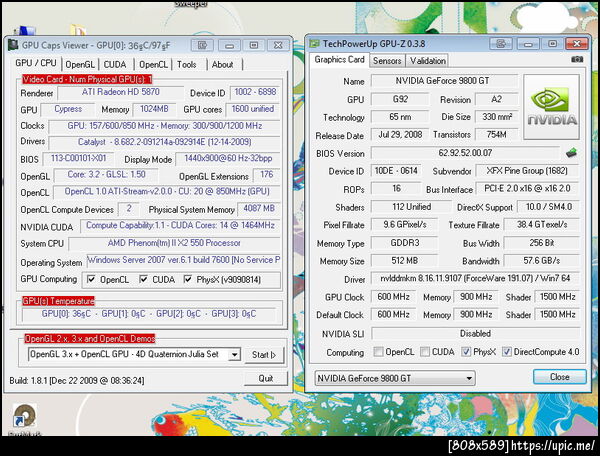Image resolution: width=600 pixels, height=456 pixels.
Task: Open the desktop shortcut icon at bottom left
Action: (x=24, y=416)
